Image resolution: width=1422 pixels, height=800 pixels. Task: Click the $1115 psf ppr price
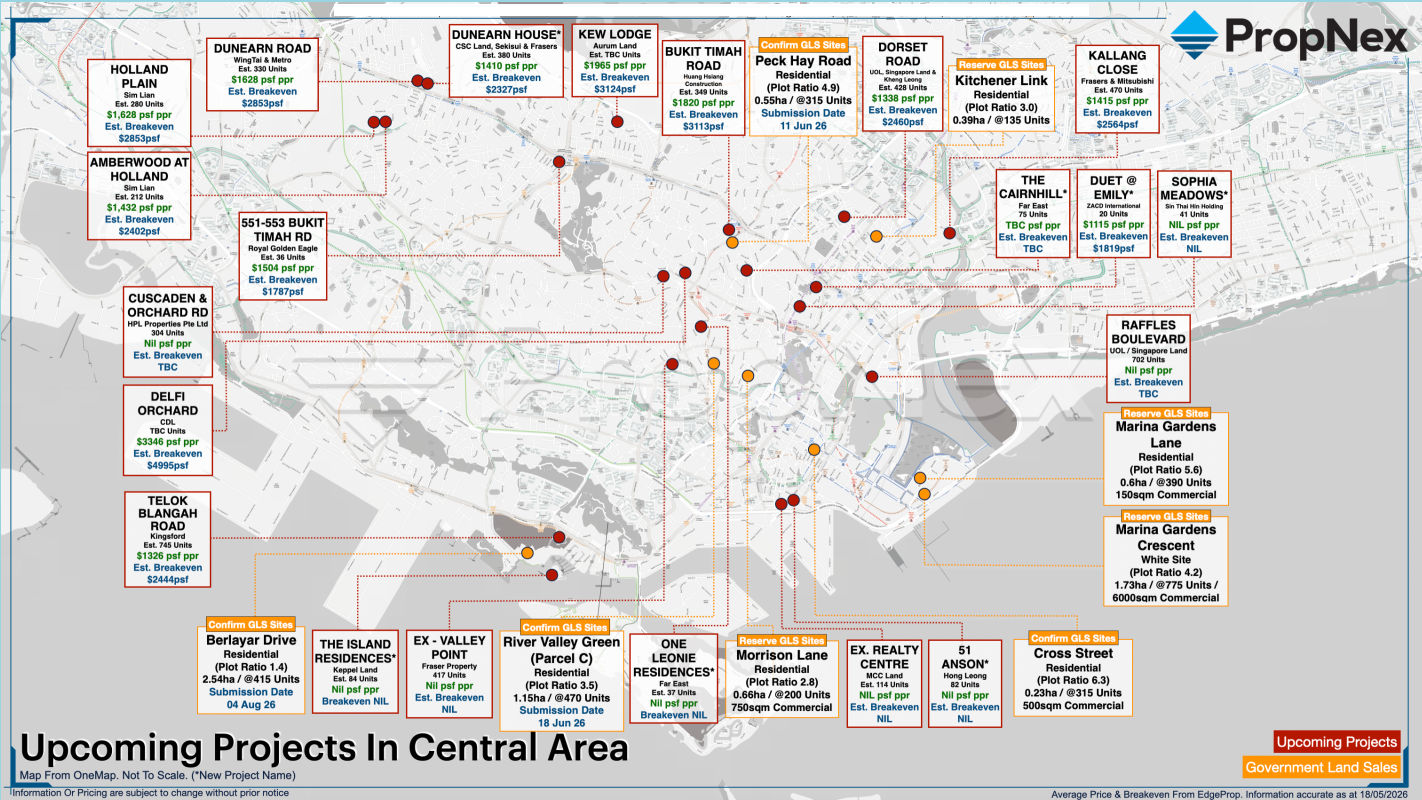point(1113,225)
